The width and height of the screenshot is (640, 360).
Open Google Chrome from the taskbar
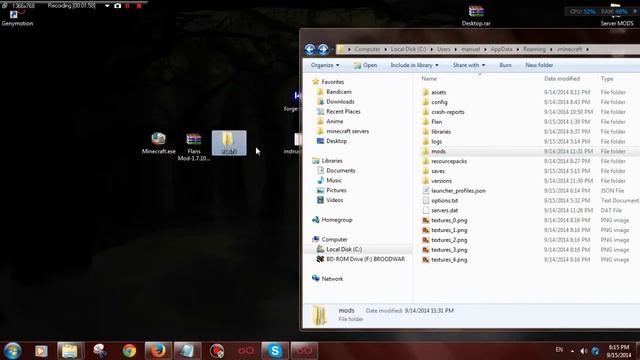[x=129, y=351]
